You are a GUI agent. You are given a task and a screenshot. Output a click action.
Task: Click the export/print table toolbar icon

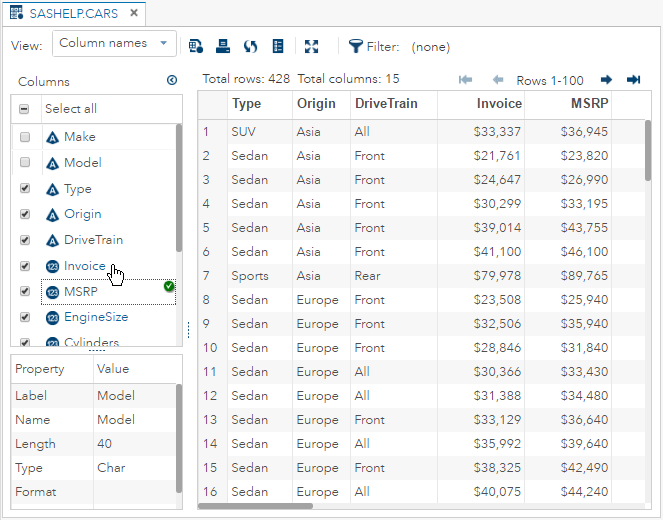tap(224, 46)
